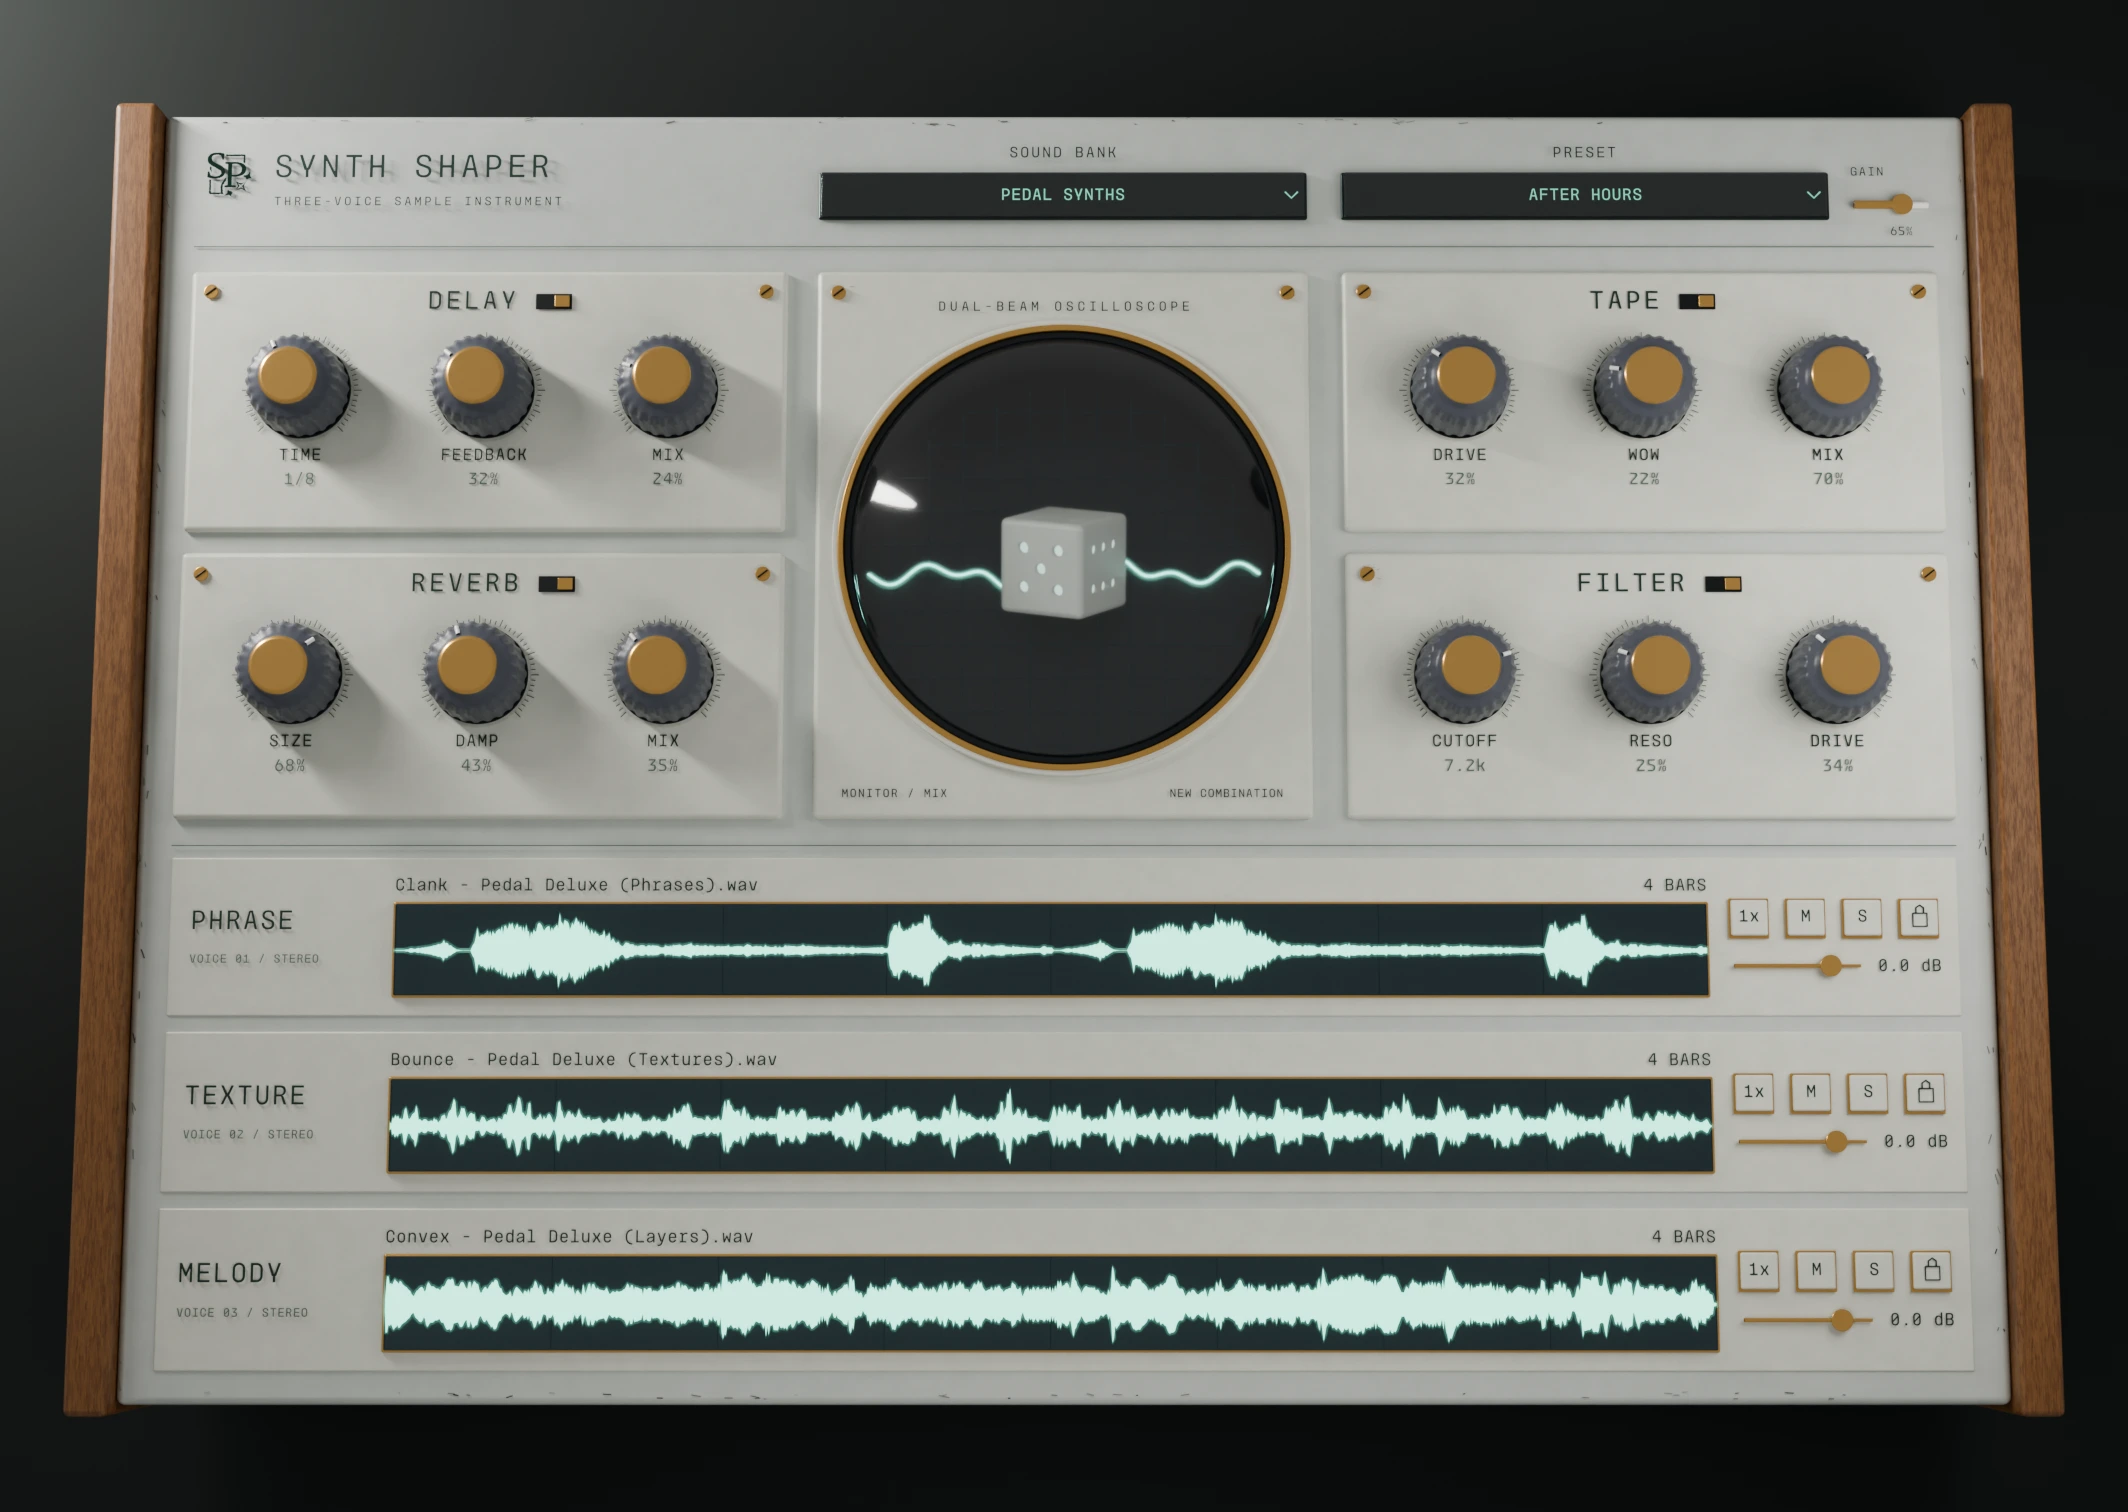Click the New Combination label

(1226, 793)
